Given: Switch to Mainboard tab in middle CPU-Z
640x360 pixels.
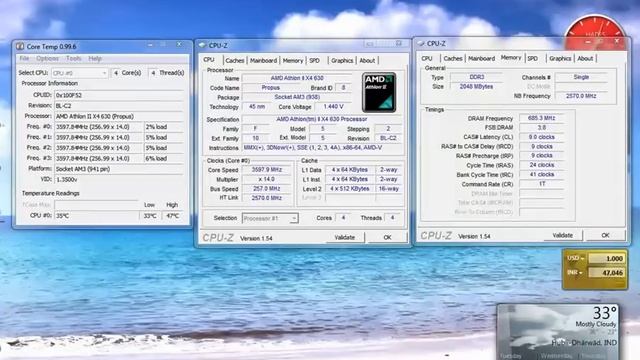Looking at the screenshot, I should pyautogui.click(x=263, y=60).
